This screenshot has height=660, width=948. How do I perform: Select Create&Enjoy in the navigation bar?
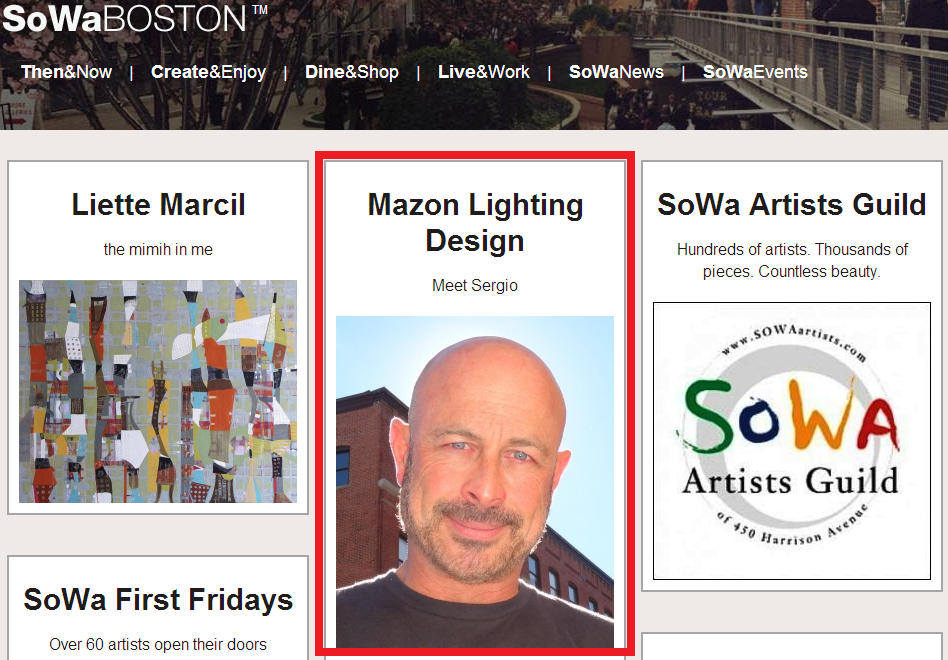pyautogui.click(x=208, y=72)
